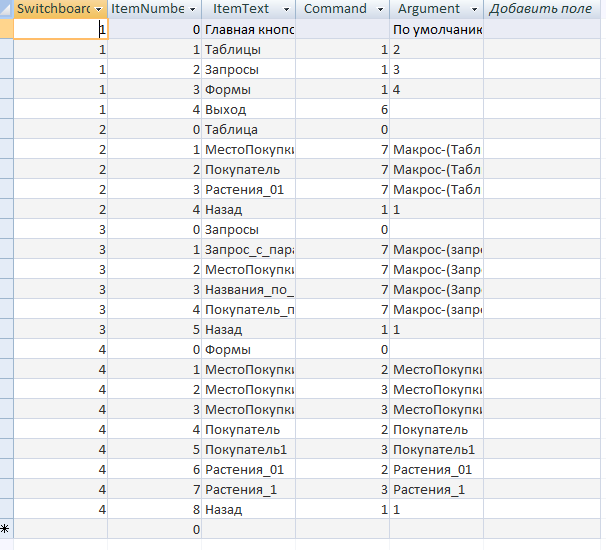
Task: Select the new record row marked with asterisk
Action: [x=6, y=529]
